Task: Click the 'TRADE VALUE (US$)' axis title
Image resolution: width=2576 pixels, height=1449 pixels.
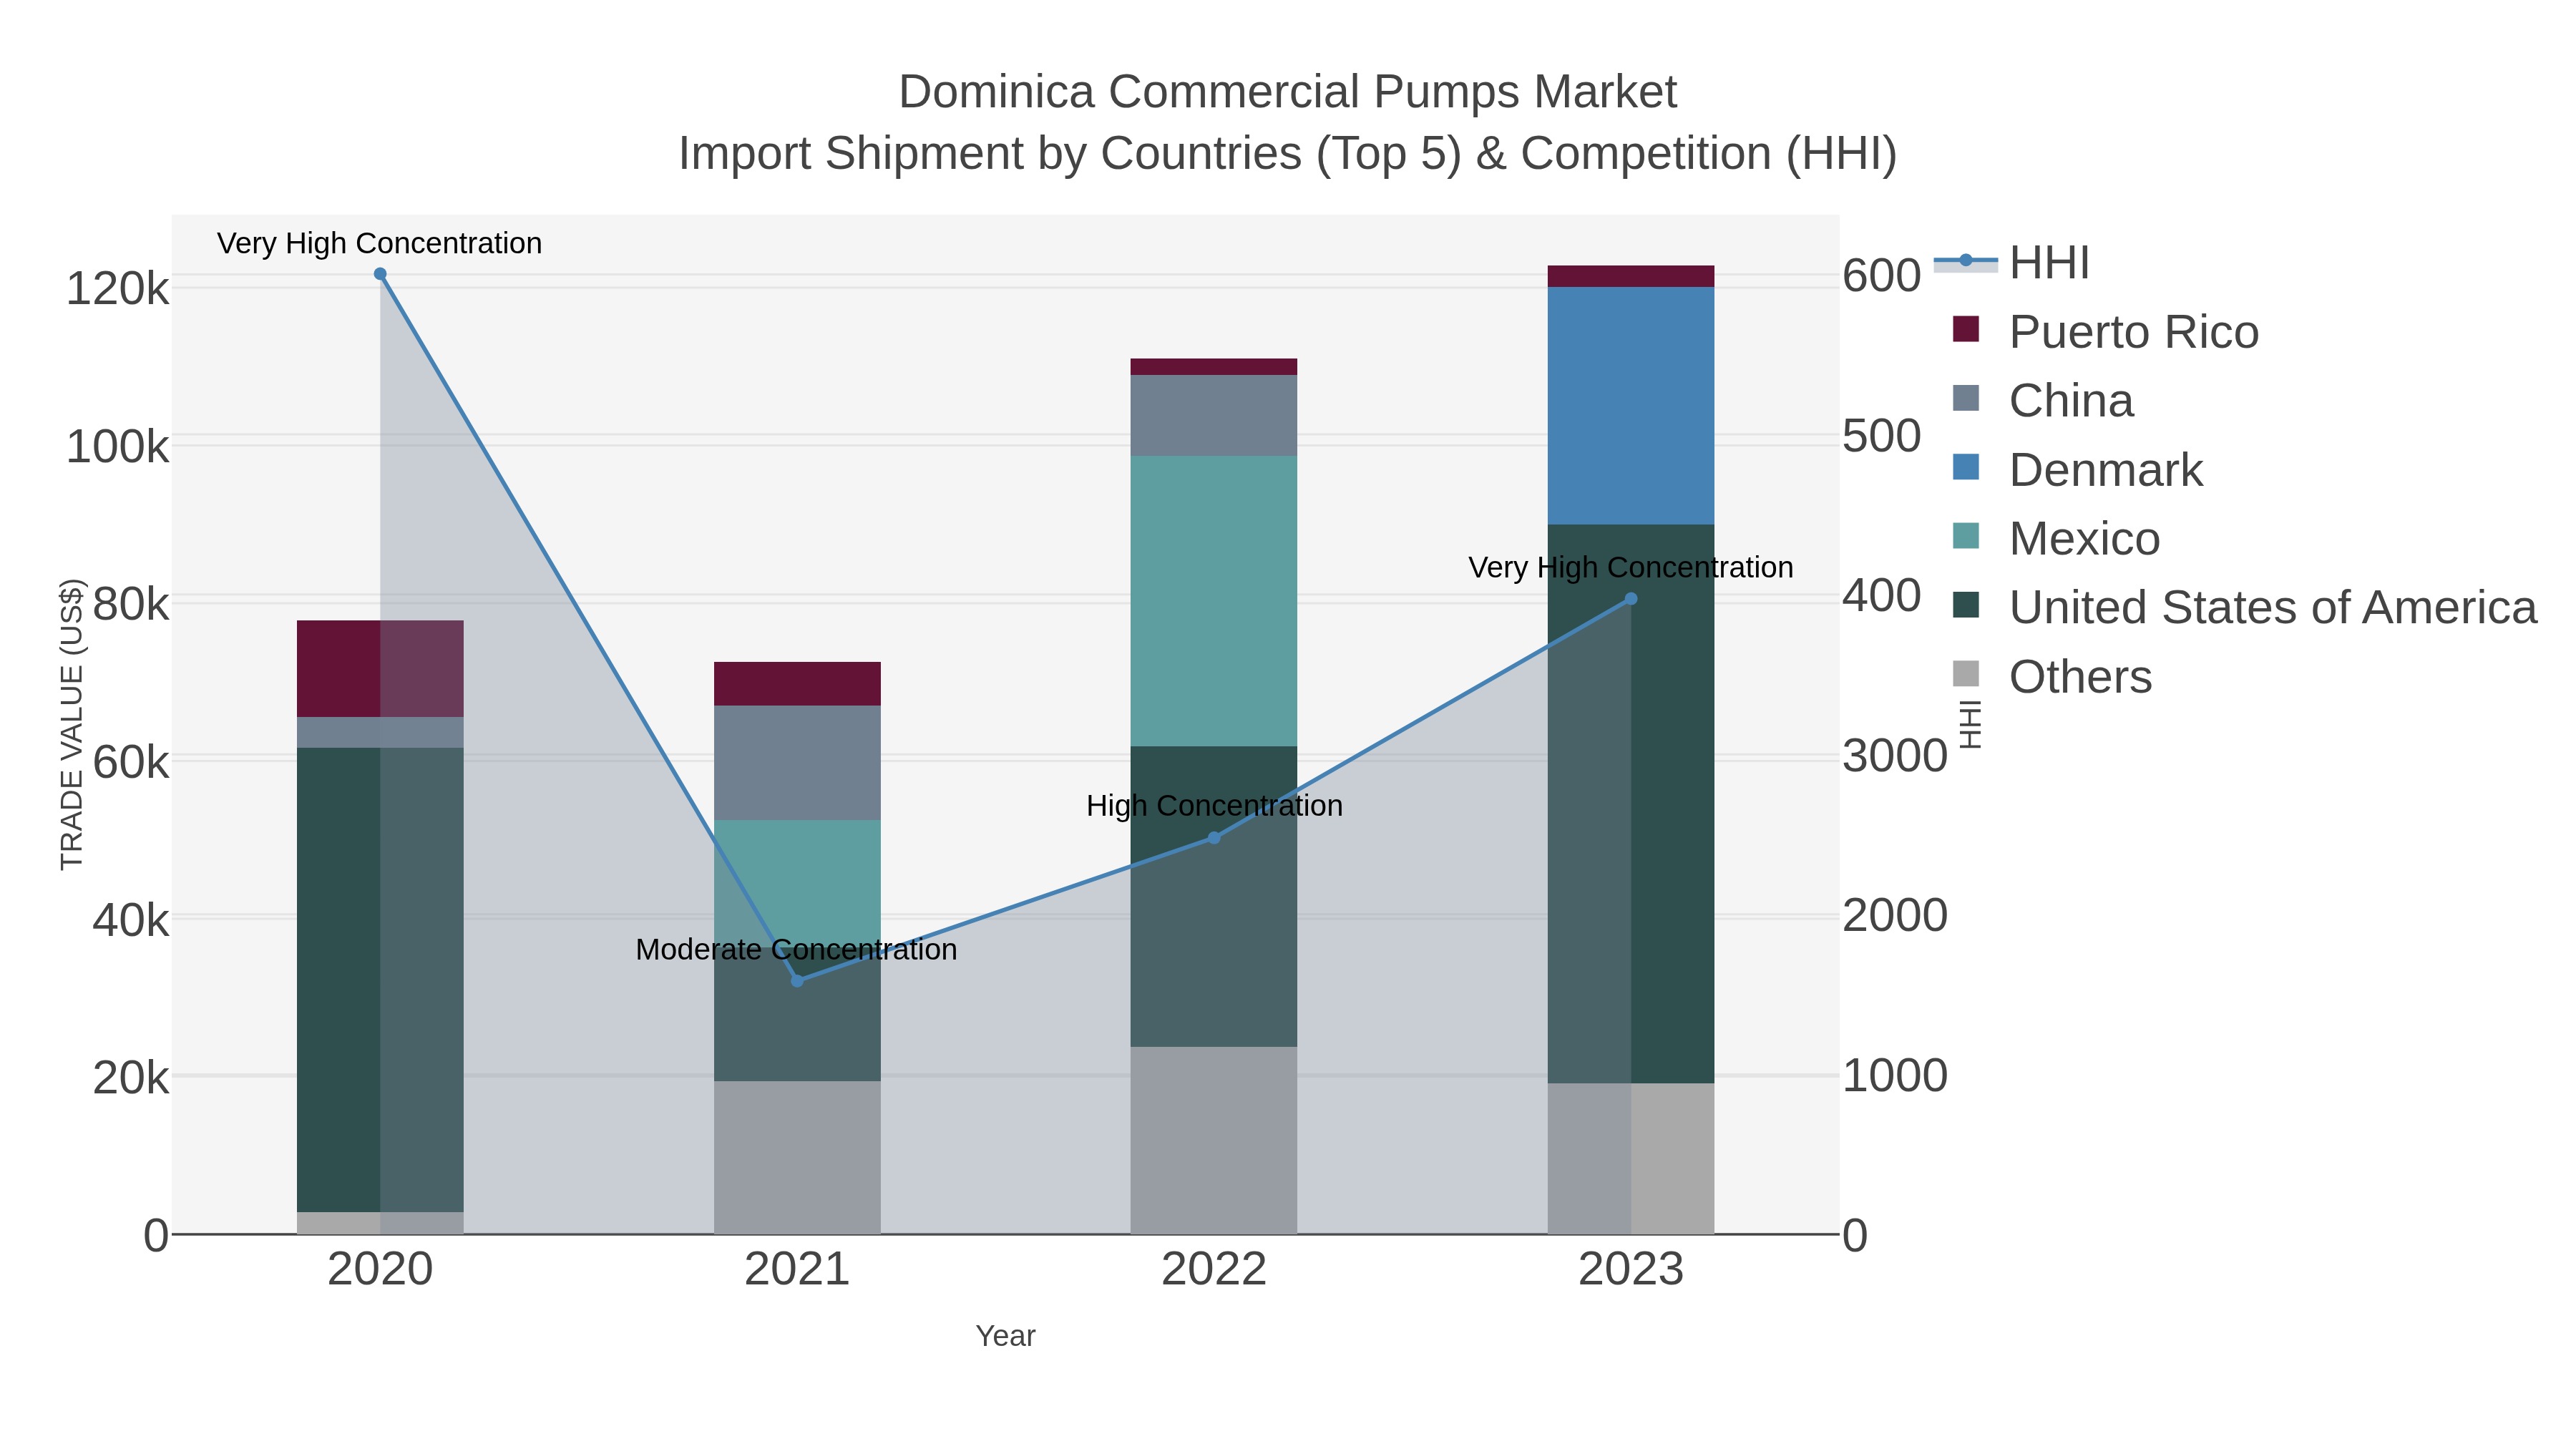Action: click(72, 724)
